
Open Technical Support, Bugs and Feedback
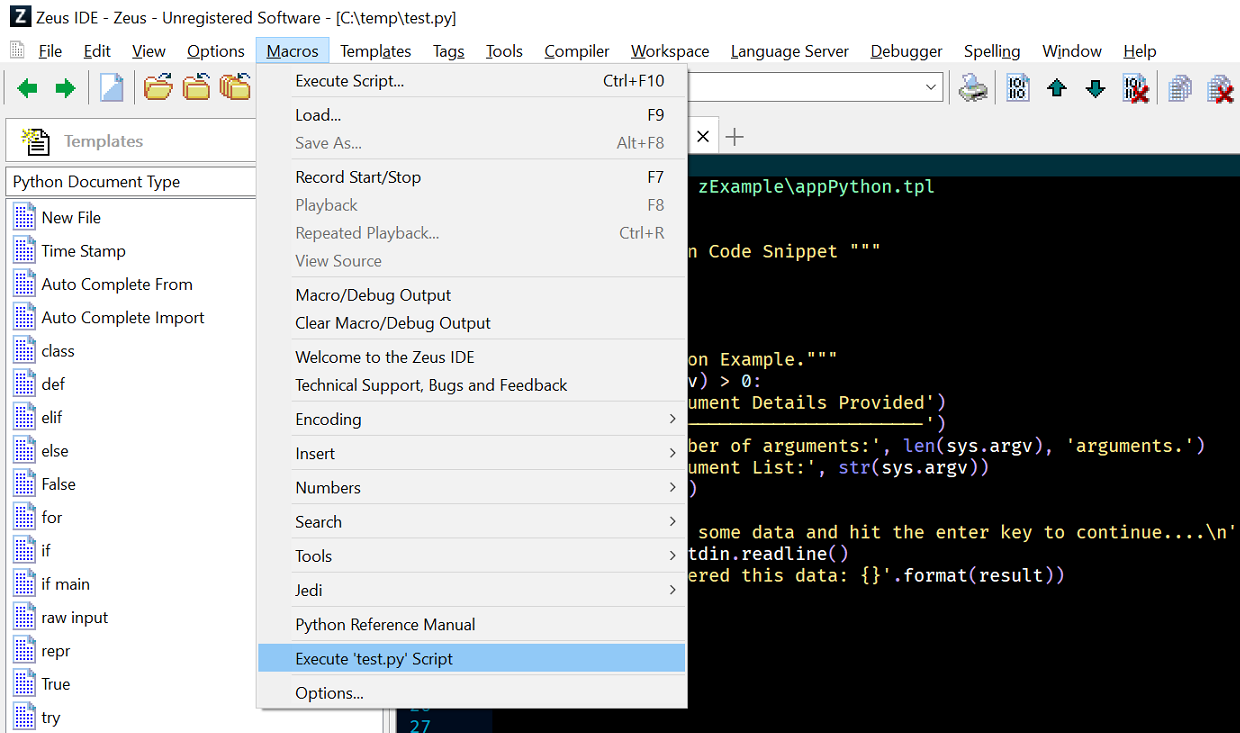tap(472, 385)
